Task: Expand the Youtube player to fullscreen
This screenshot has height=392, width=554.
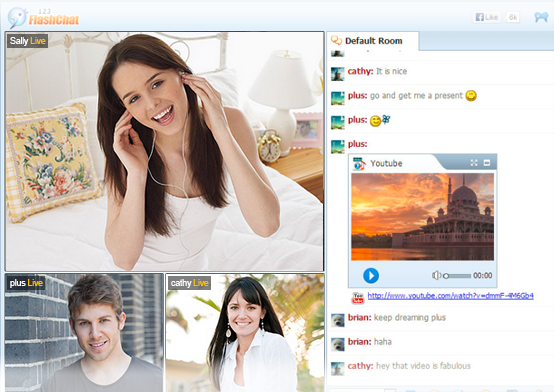Action: [474, 163]
